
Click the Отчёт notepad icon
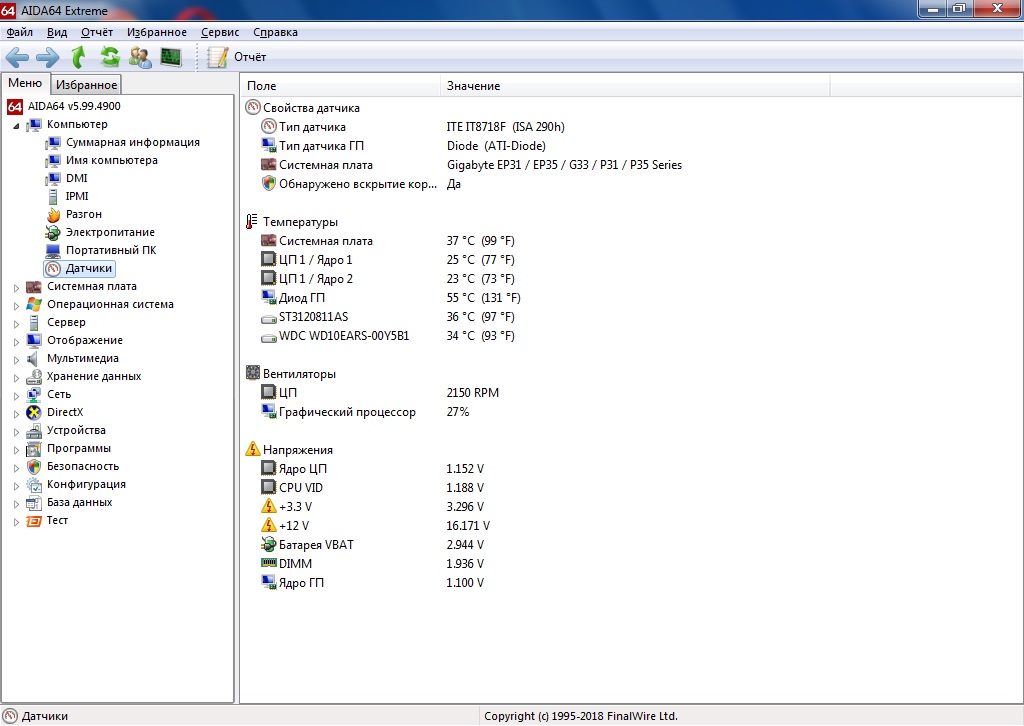coord(217,57)
